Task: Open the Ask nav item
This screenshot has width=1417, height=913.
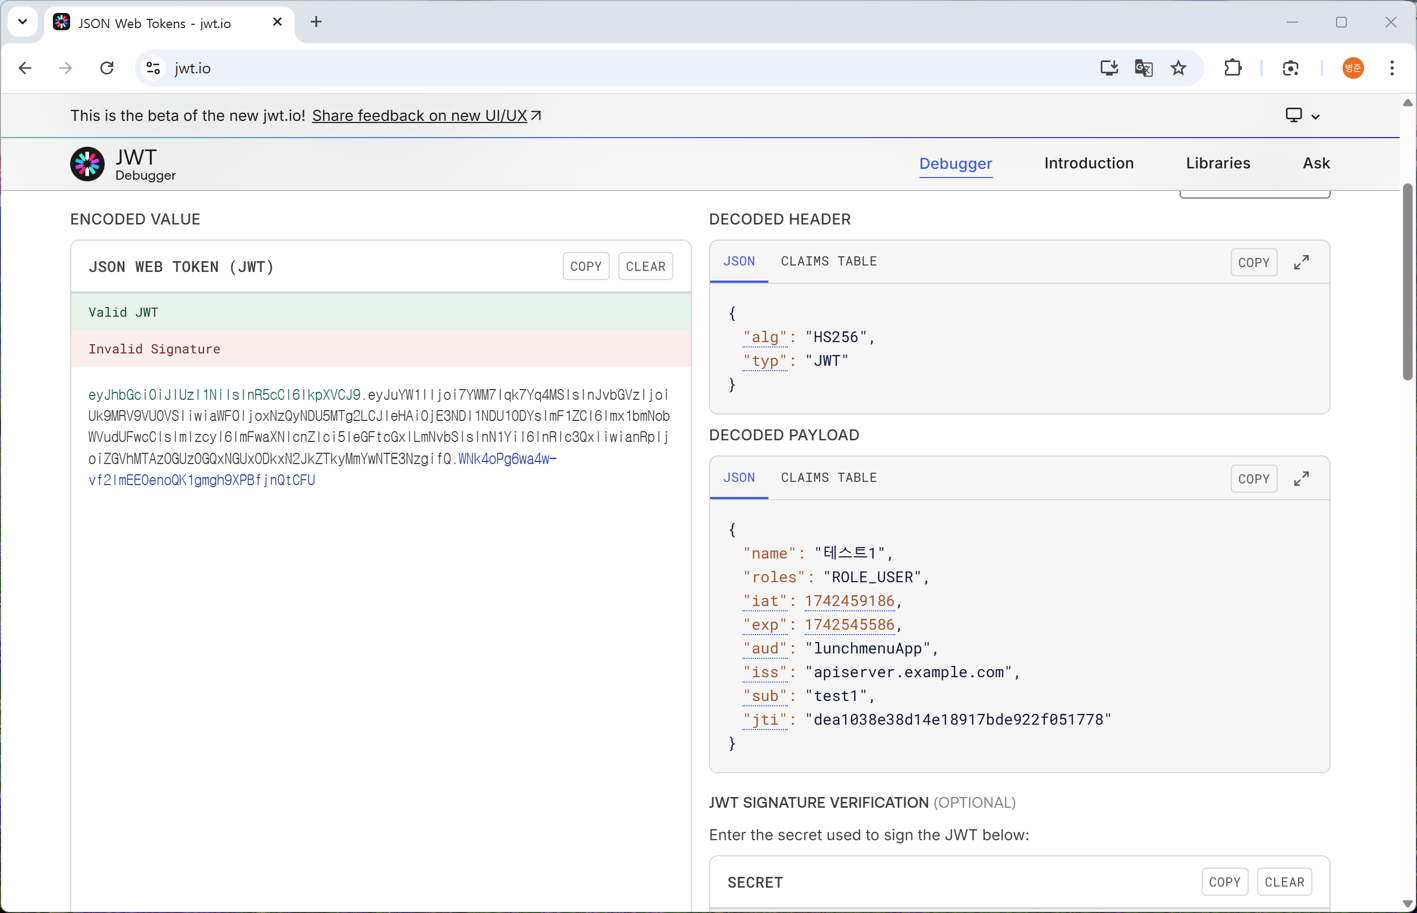Action: (x=1316, y=164)
